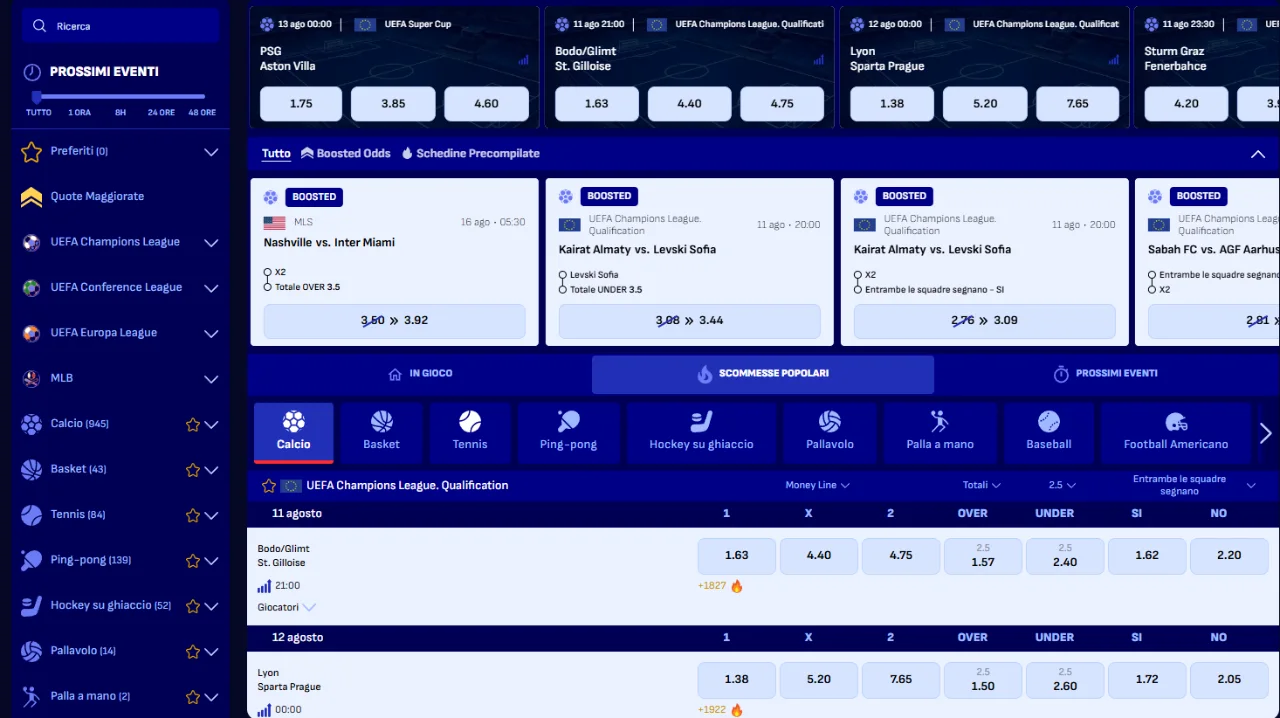This screenshot has height=718, width=1280.
Task: Select the Basket sport tab
Action: 381,433
